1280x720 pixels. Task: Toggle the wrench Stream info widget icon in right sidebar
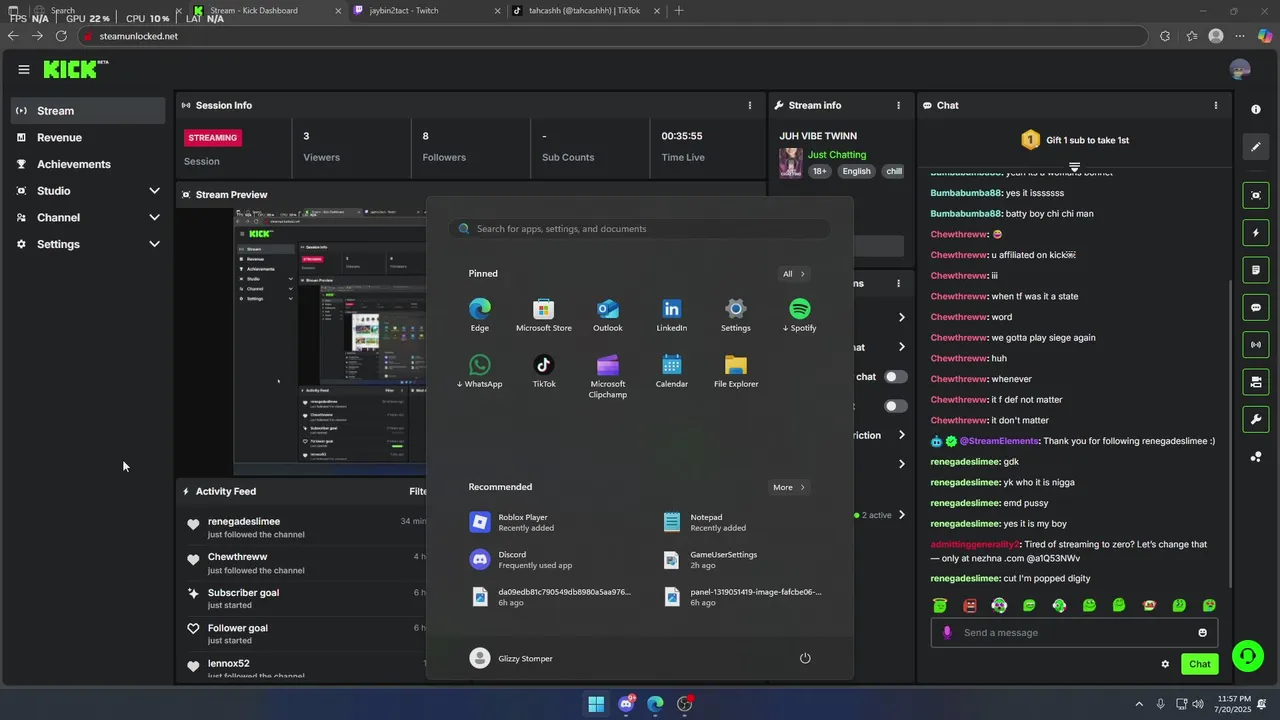click(1256, 419)
